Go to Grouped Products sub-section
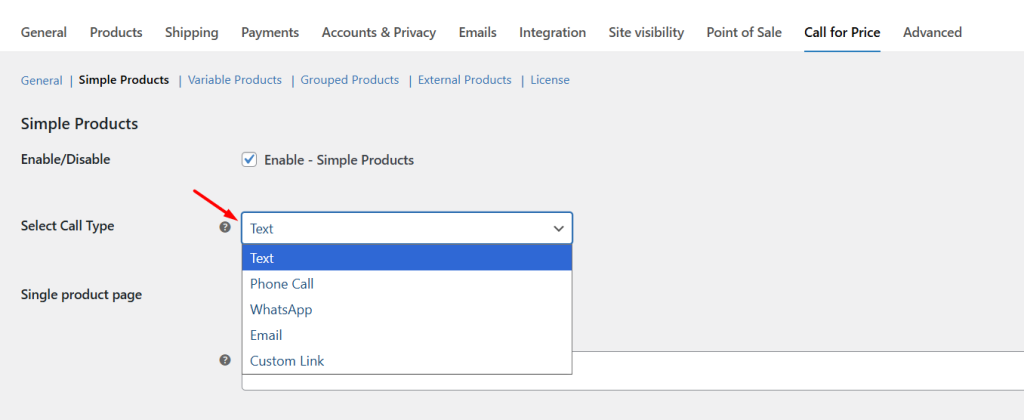Screen dimensions: 1024x420 click(x=349, y=80)
